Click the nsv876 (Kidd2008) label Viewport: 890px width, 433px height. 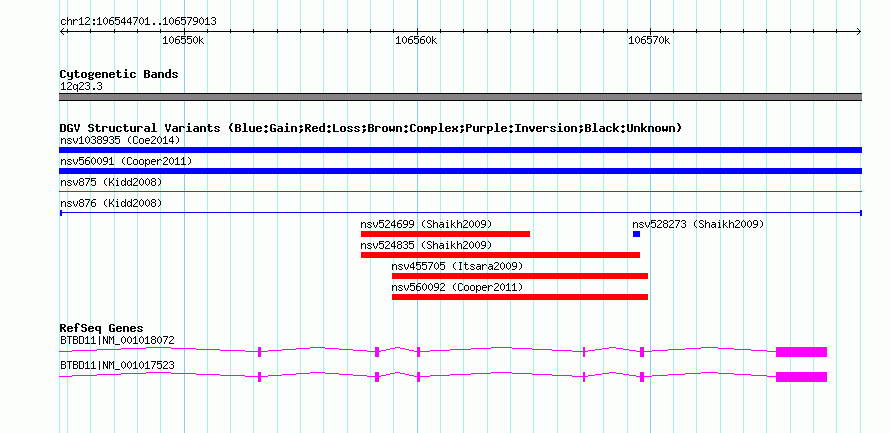[x=111, y=203]
